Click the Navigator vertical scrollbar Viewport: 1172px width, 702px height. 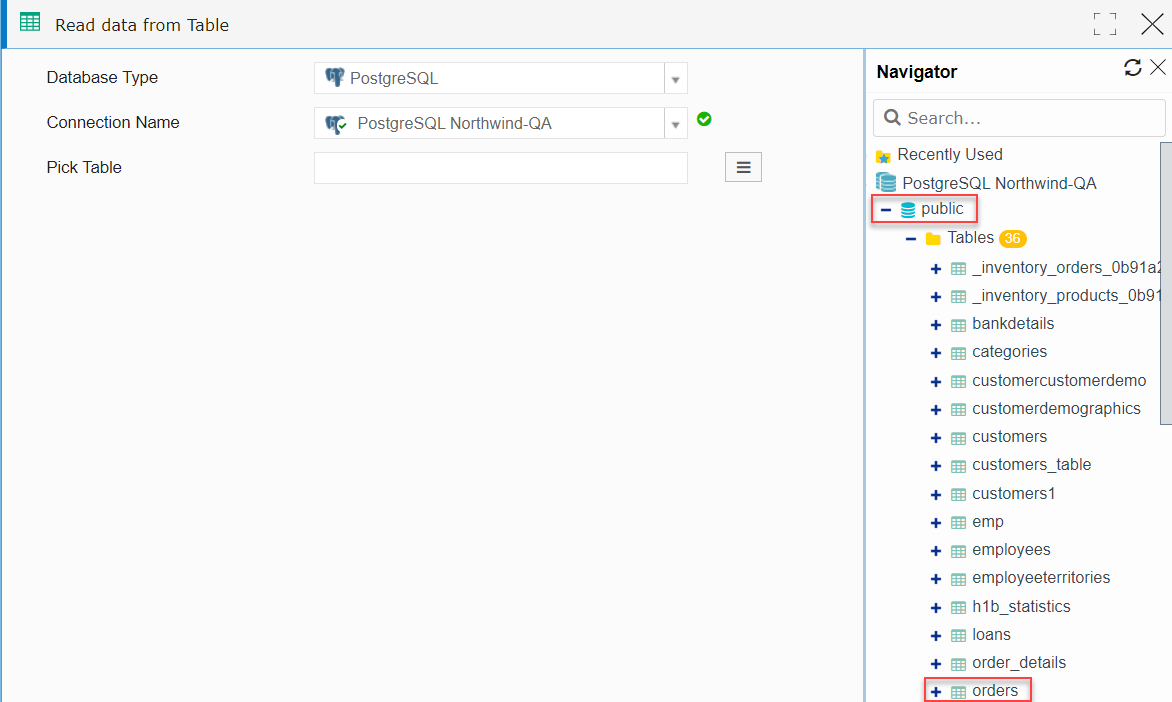coord(1166,283)
